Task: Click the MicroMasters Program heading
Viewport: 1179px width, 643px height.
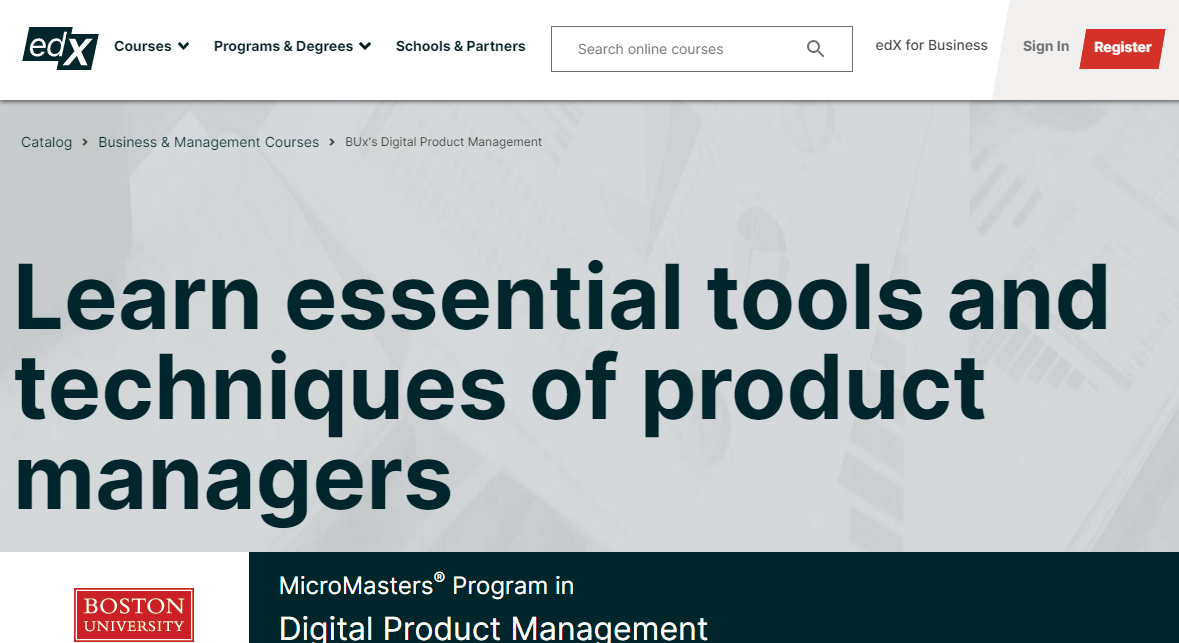Action: pos(427,584)
